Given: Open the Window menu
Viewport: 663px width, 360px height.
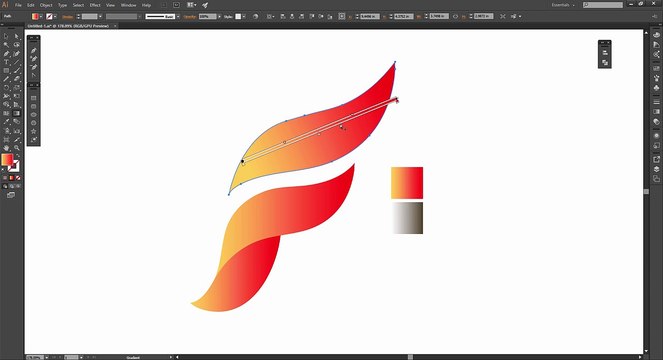Looking at the screenshot, I should click(x=129, y=5).
